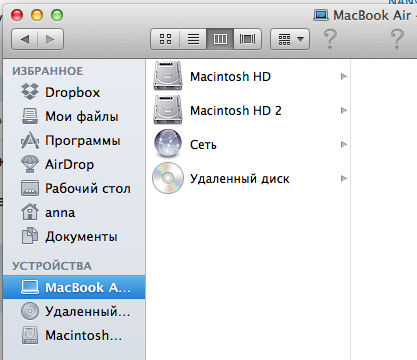Click the Forward navigation arrow
417x360 pixels.
click(x=50, y=39)
